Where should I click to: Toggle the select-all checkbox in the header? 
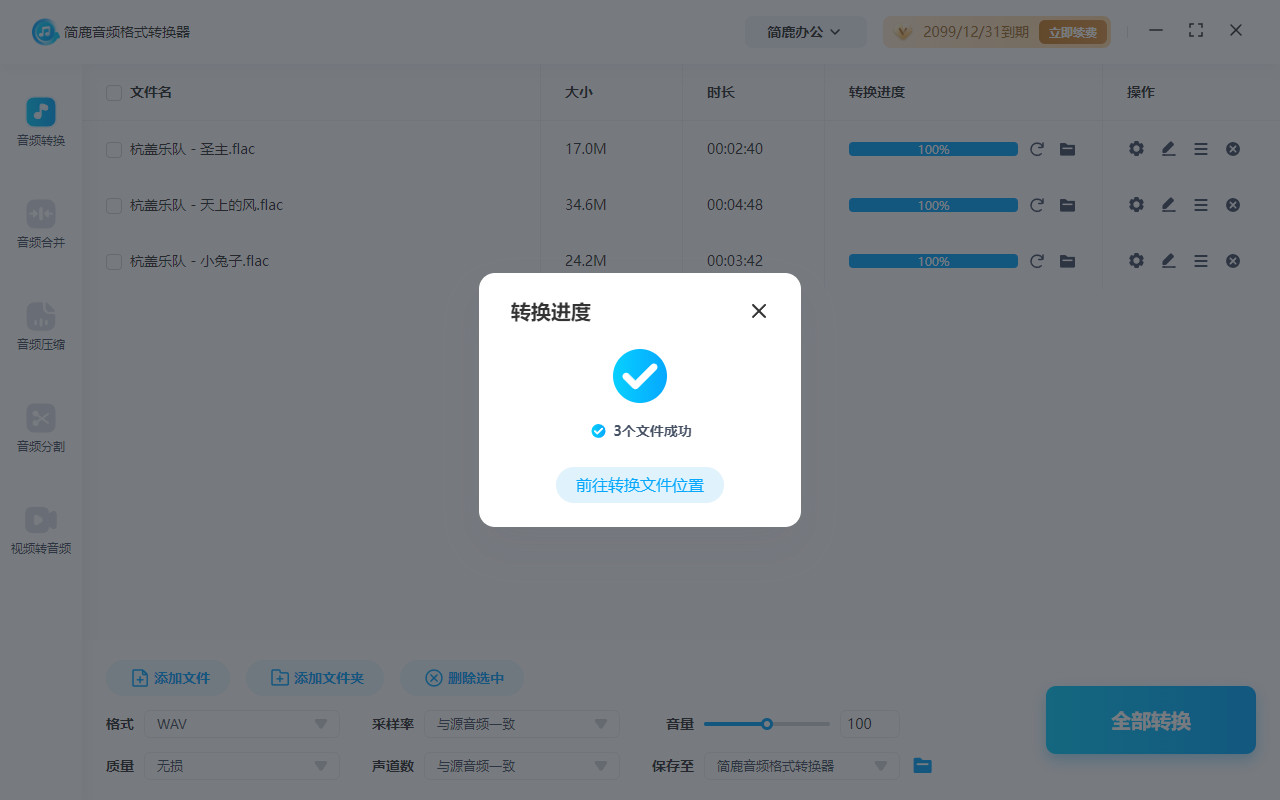click(113, 92)
